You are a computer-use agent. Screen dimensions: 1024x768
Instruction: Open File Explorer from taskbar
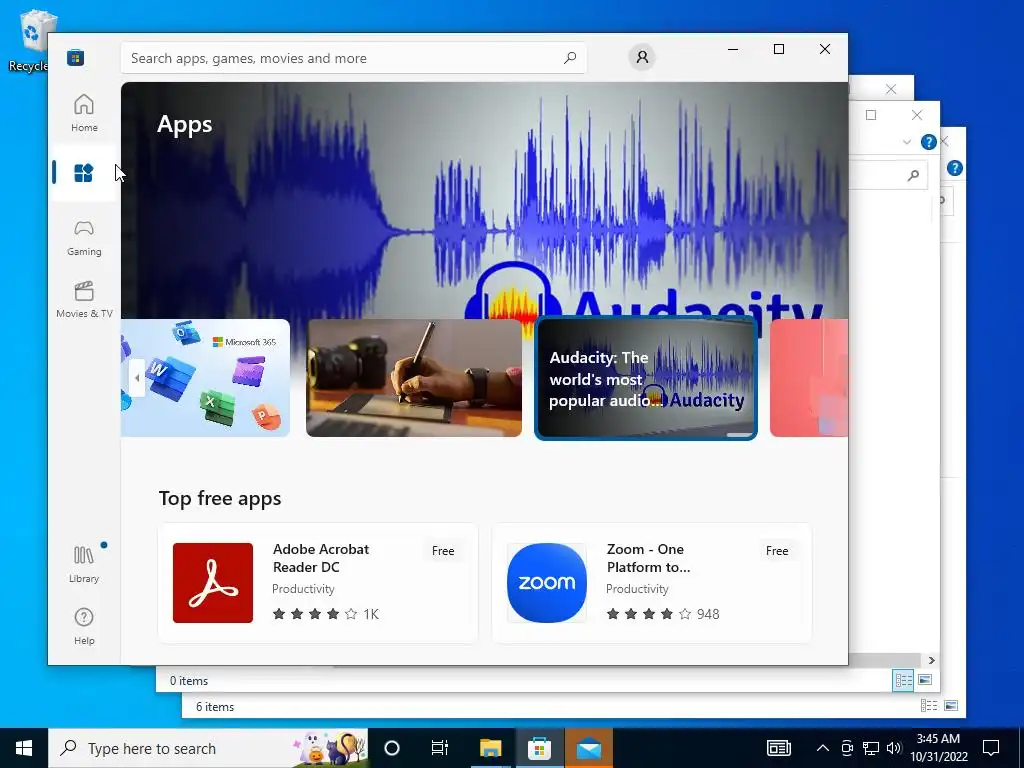pos(490,748)
